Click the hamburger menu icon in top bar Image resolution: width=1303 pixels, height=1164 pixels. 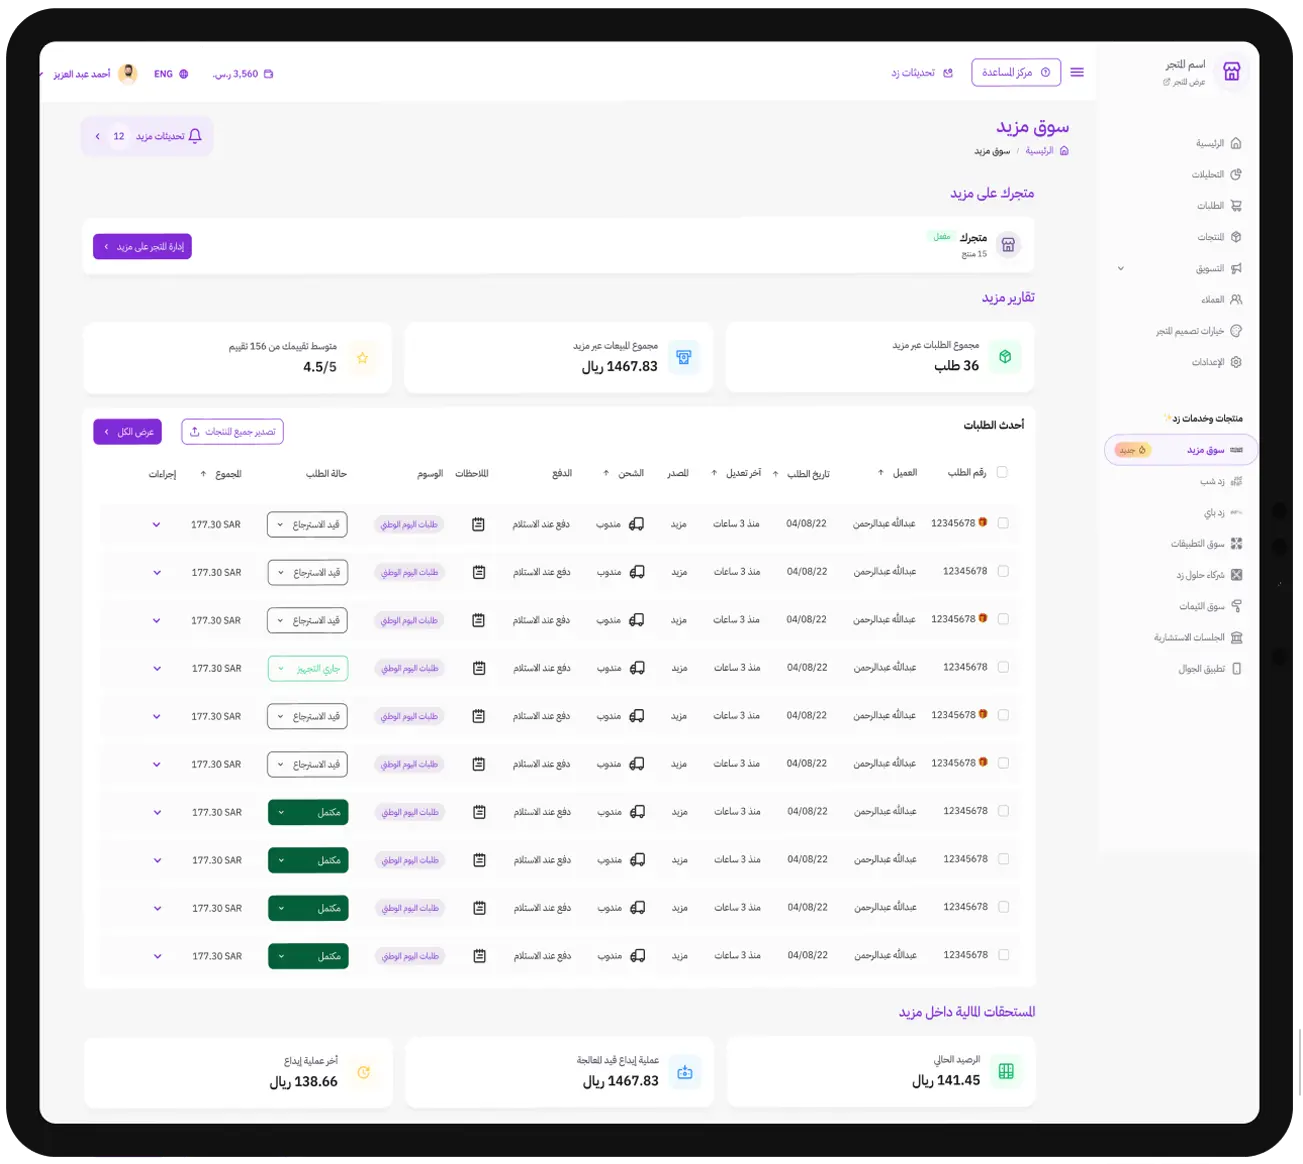pos(1077,72)
